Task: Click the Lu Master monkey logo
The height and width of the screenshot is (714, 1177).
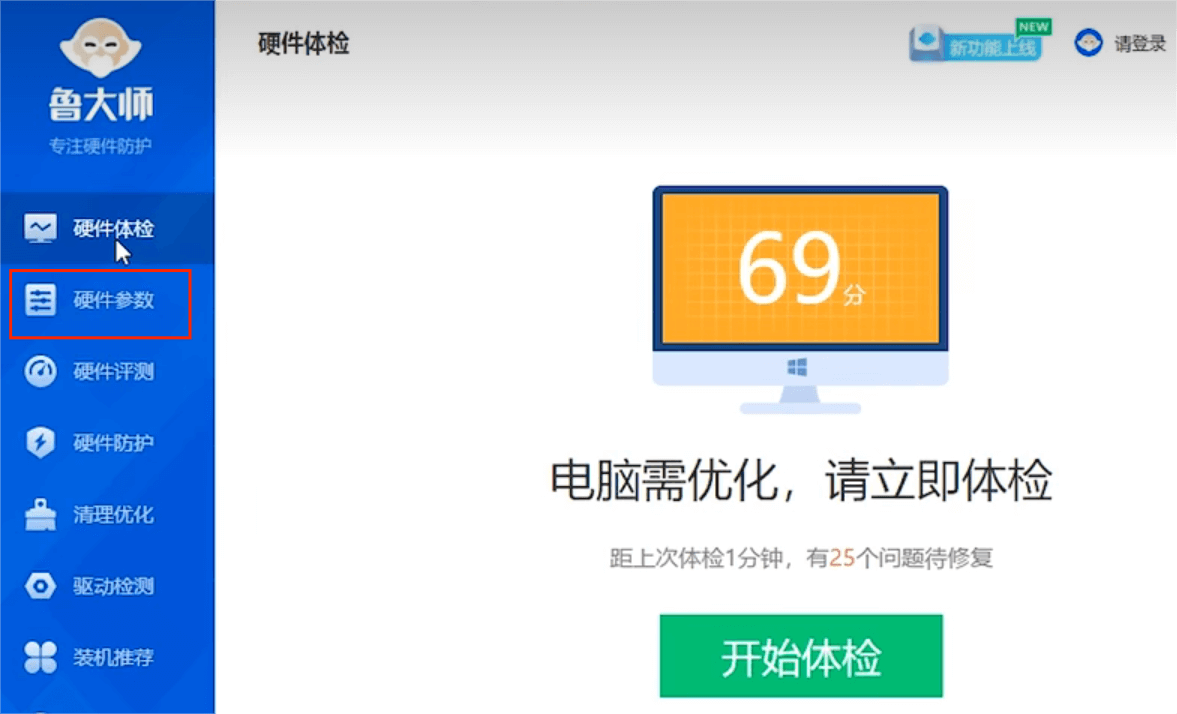Action: [100, 50]
